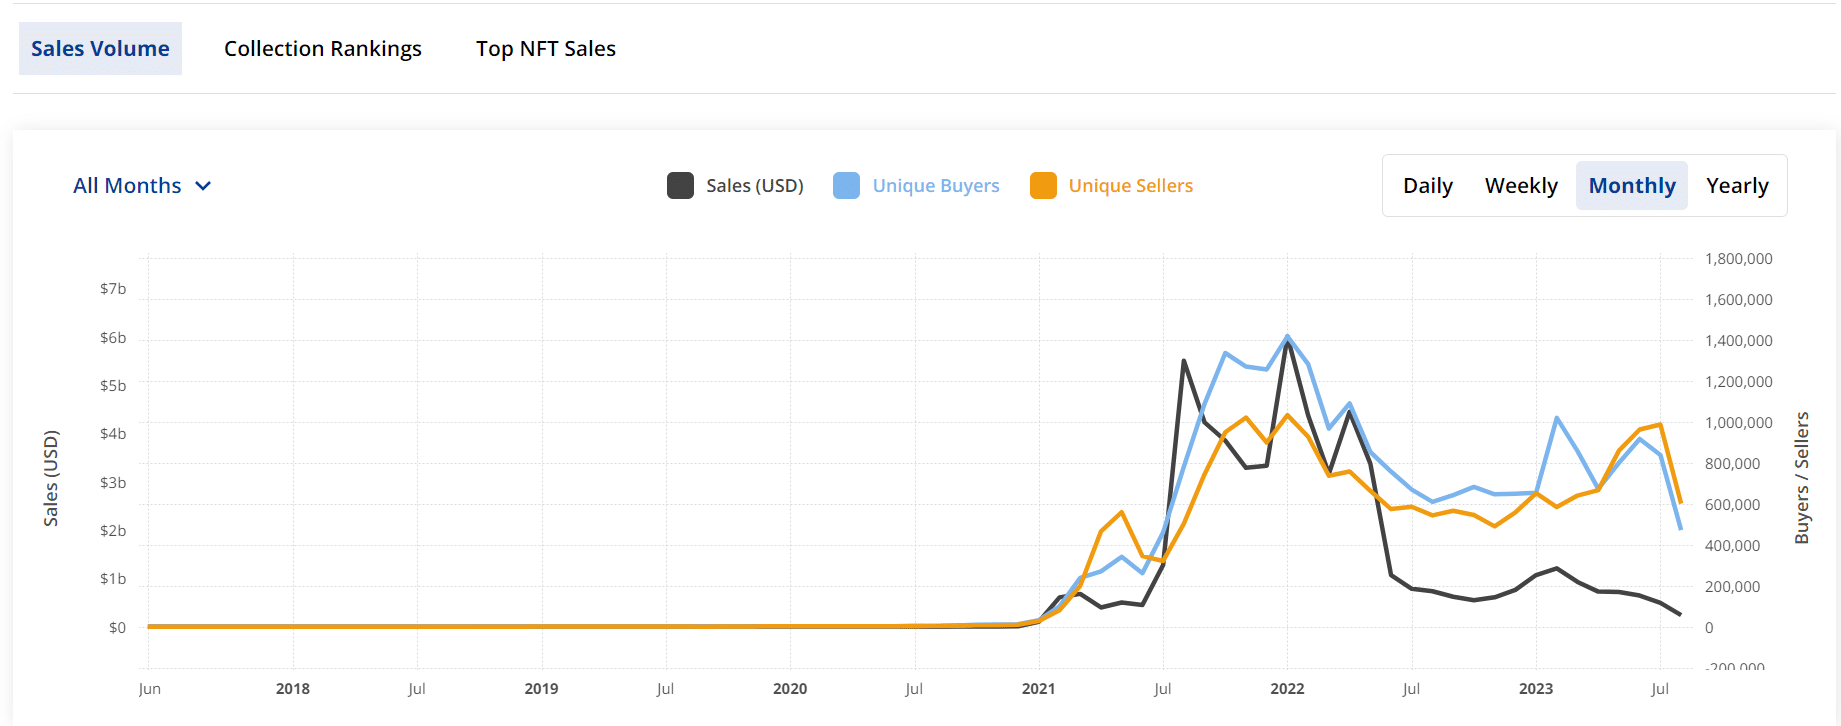Select the Daily interval
The width and height of the screenshot is (1841, 726).
click(x=1427, y=186)
